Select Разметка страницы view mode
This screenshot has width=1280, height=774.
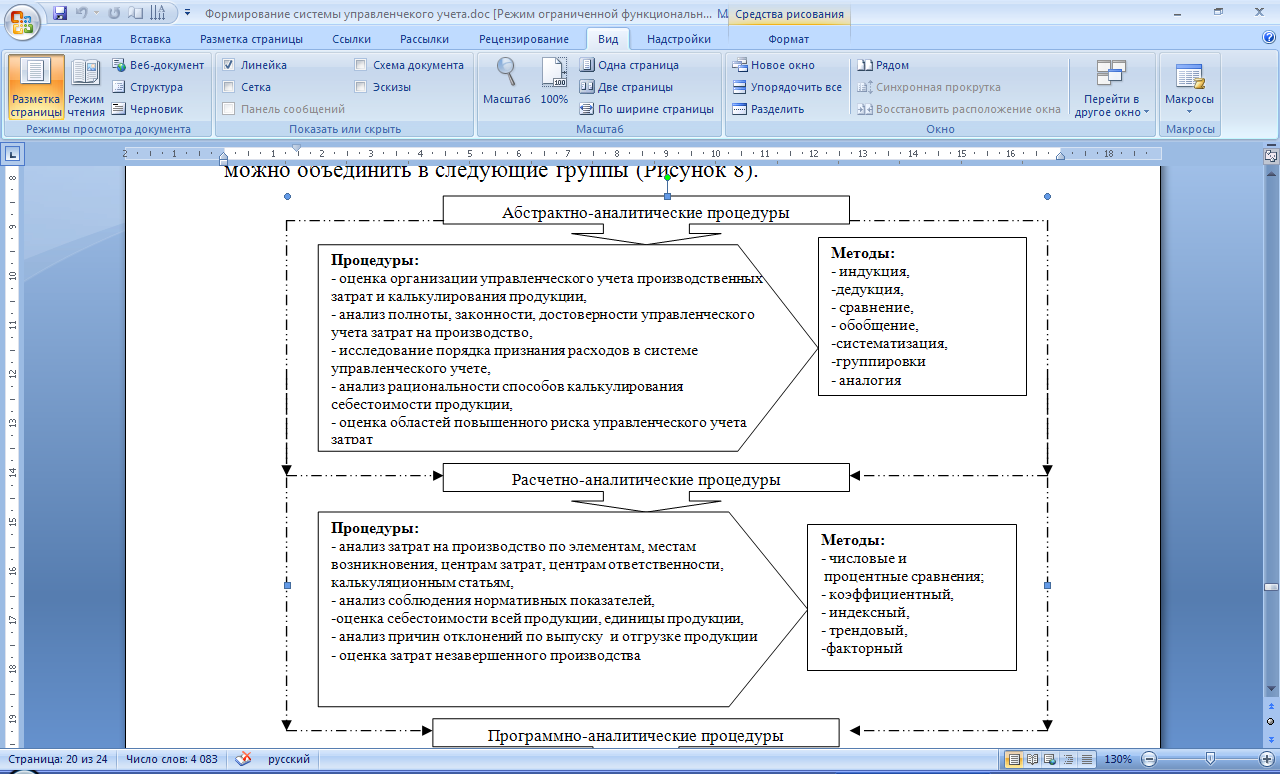[36, 87]
